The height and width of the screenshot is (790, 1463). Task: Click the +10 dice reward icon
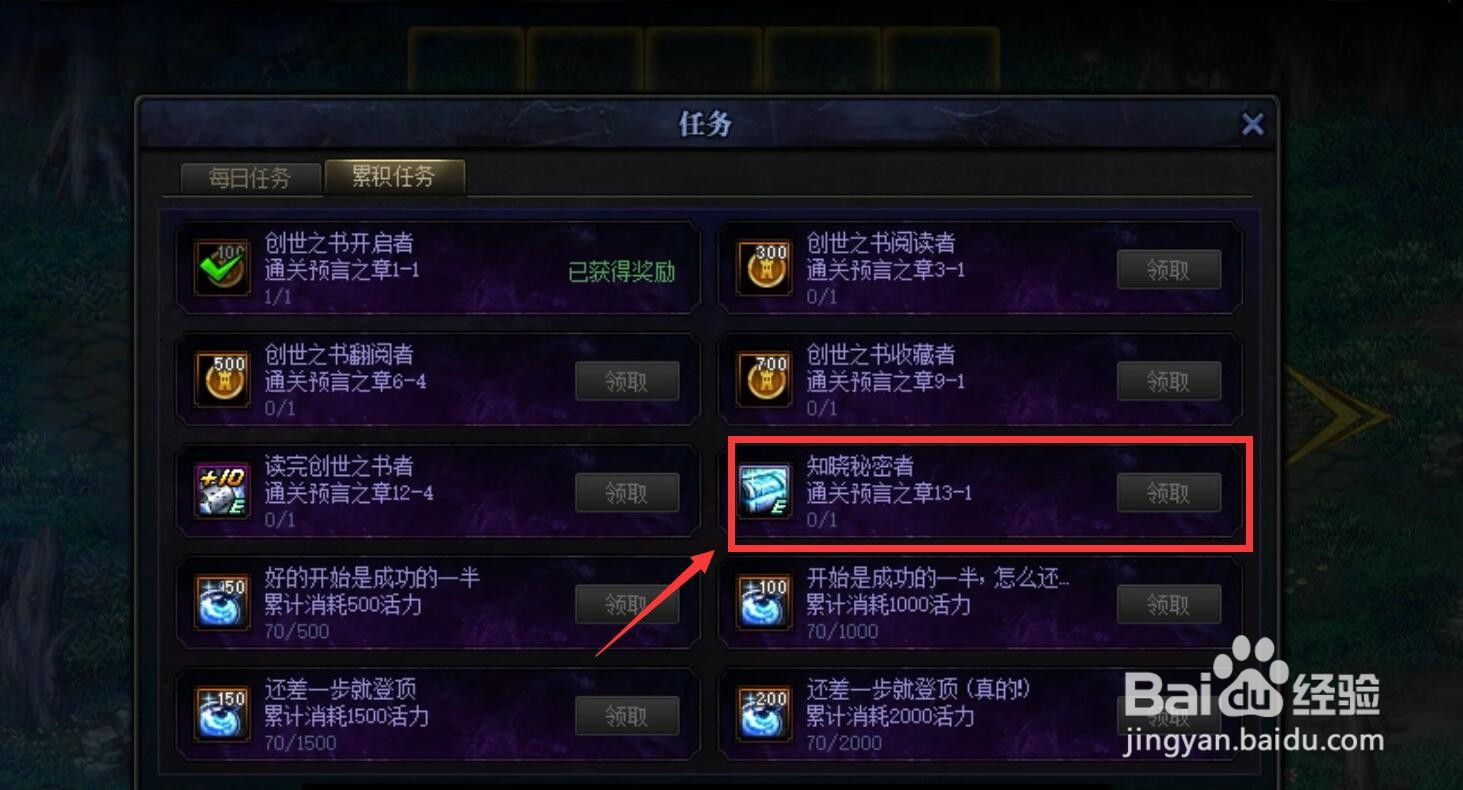pyautogui.click(x=222, y=492)
